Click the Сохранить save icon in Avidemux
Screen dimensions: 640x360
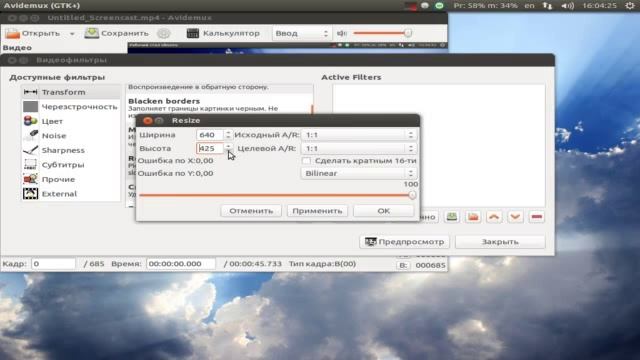92,33
